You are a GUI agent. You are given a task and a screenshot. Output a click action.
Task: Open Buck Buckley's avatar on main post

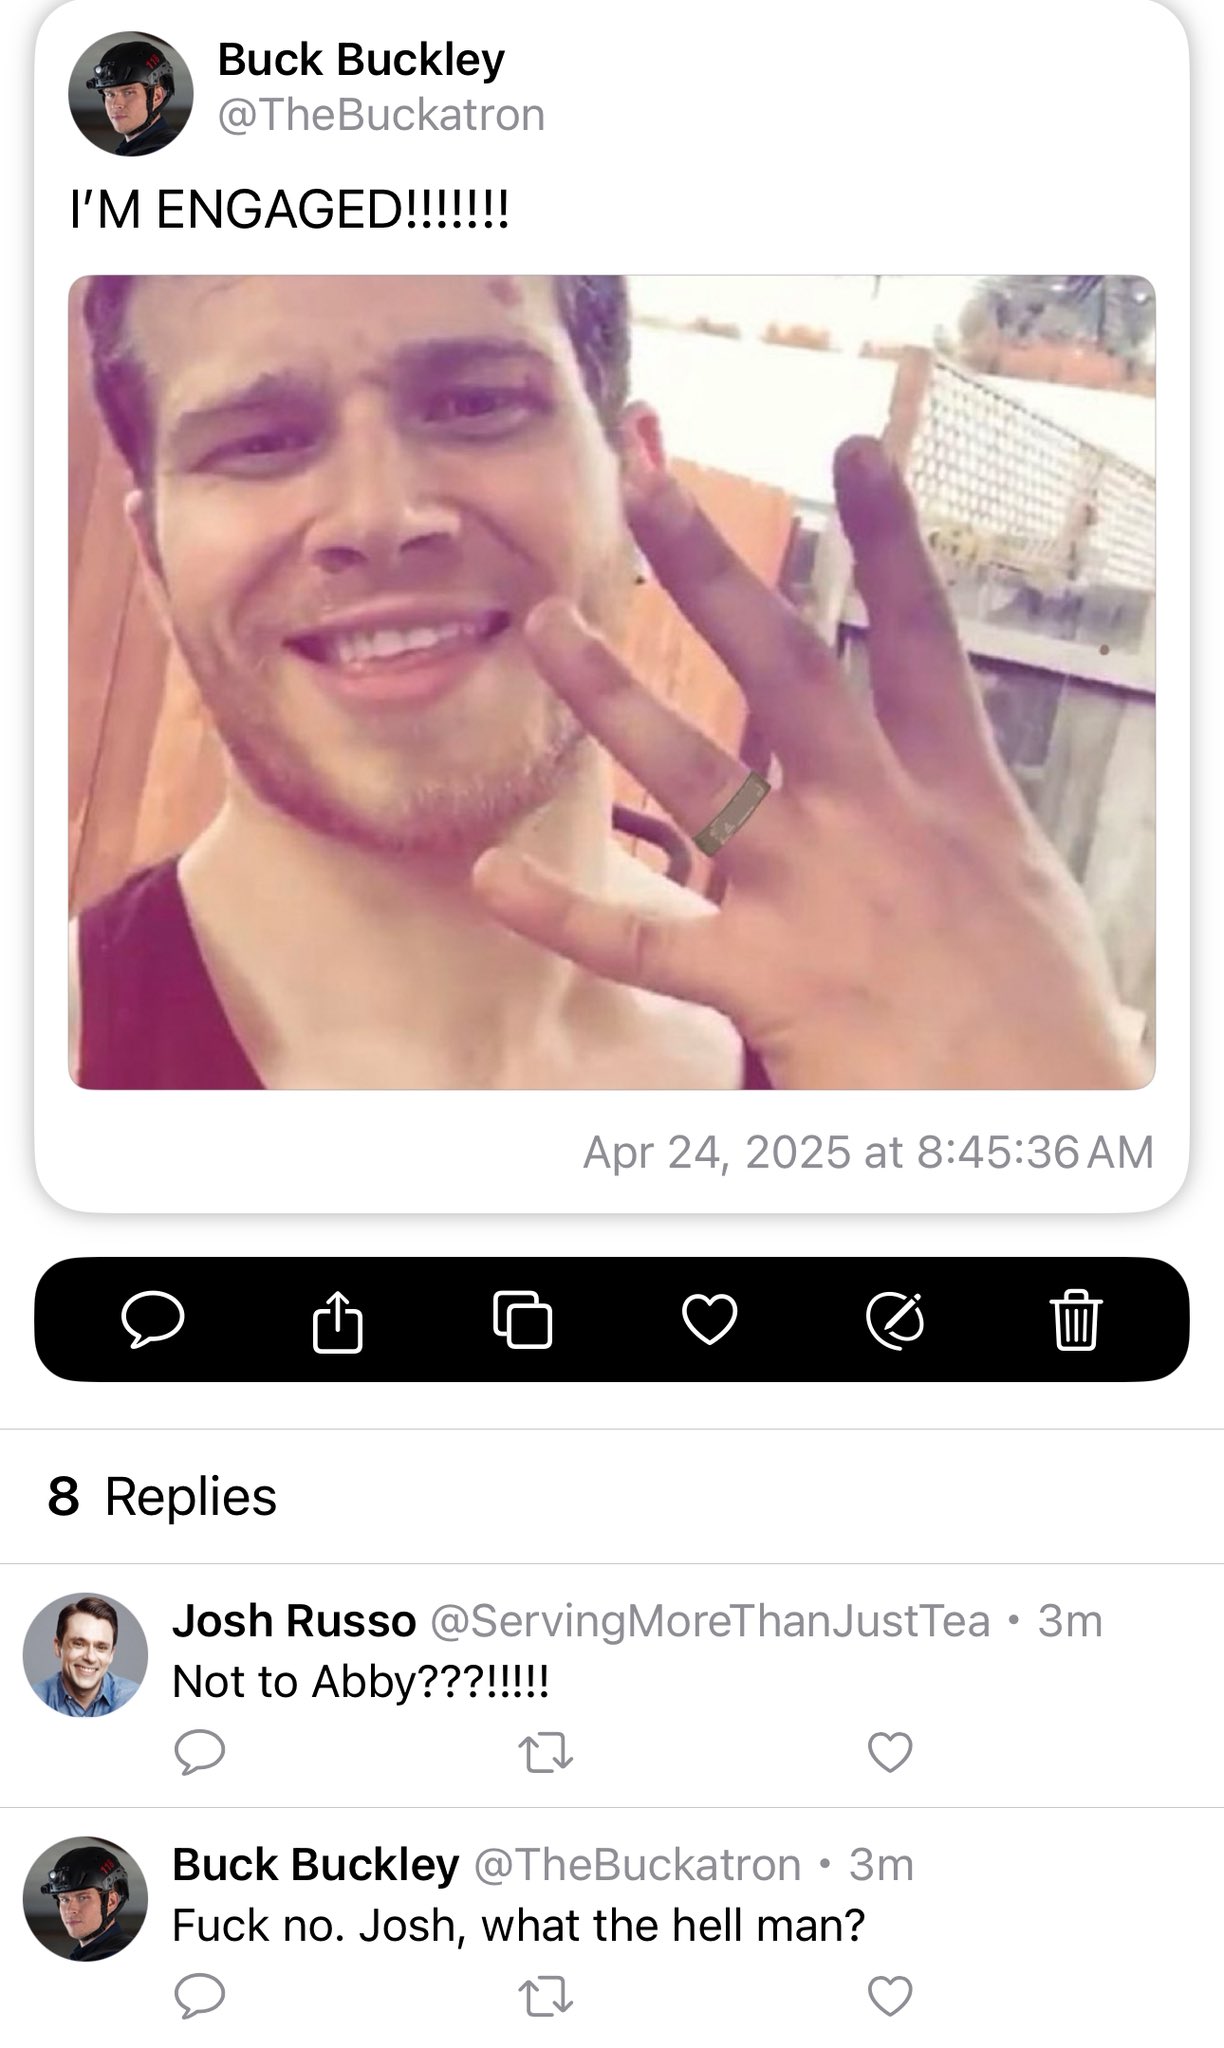(130, 93)
